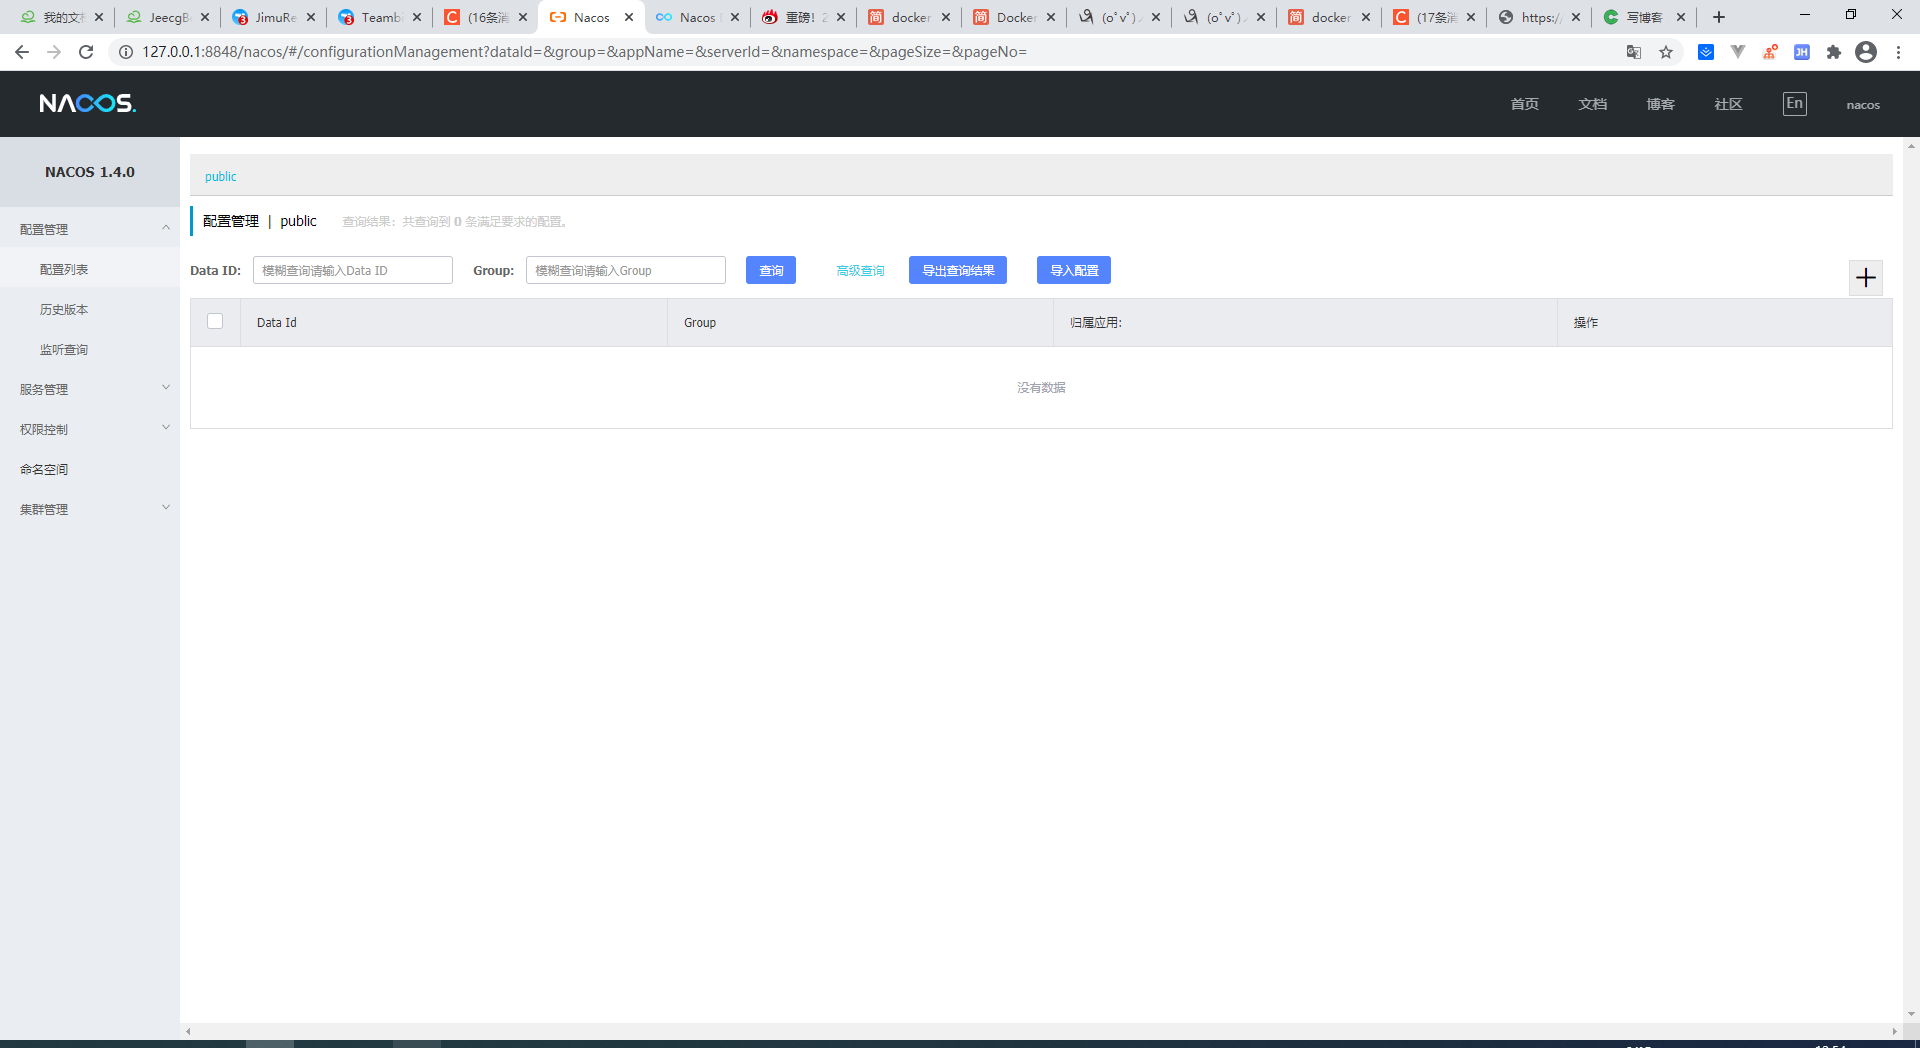Focus the Group search field

[x=626, y=270]
